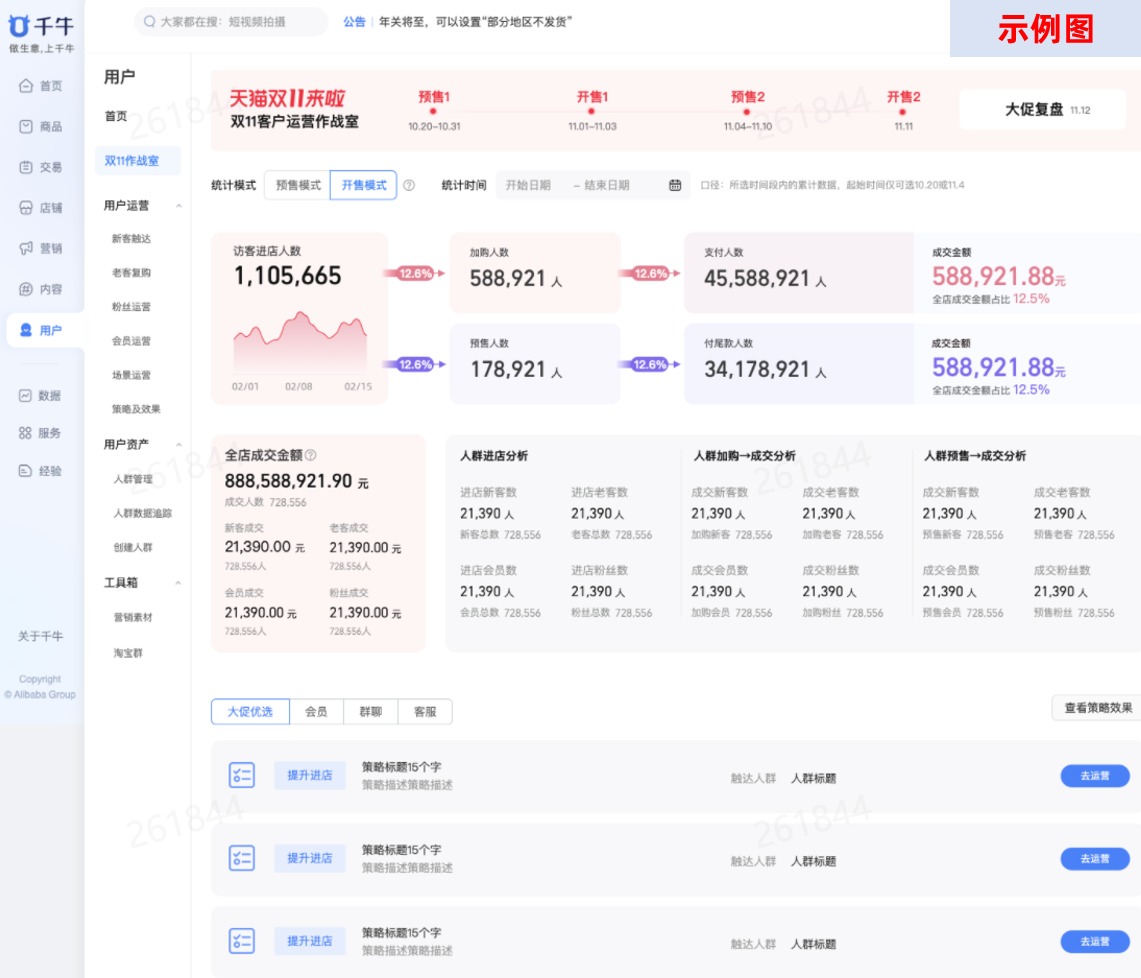Click checklist icon of second strategy row
The image size is (1141, 978).
(x=242, y=859)
